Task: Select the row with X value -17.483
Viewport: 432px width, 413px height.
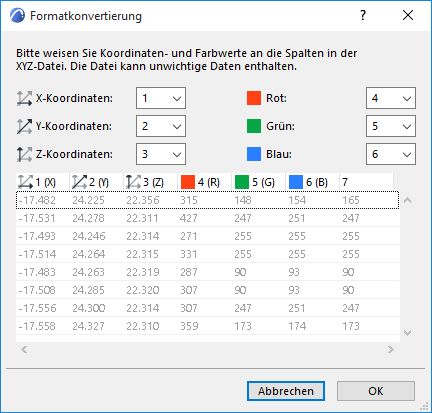Action: [207, 272]
